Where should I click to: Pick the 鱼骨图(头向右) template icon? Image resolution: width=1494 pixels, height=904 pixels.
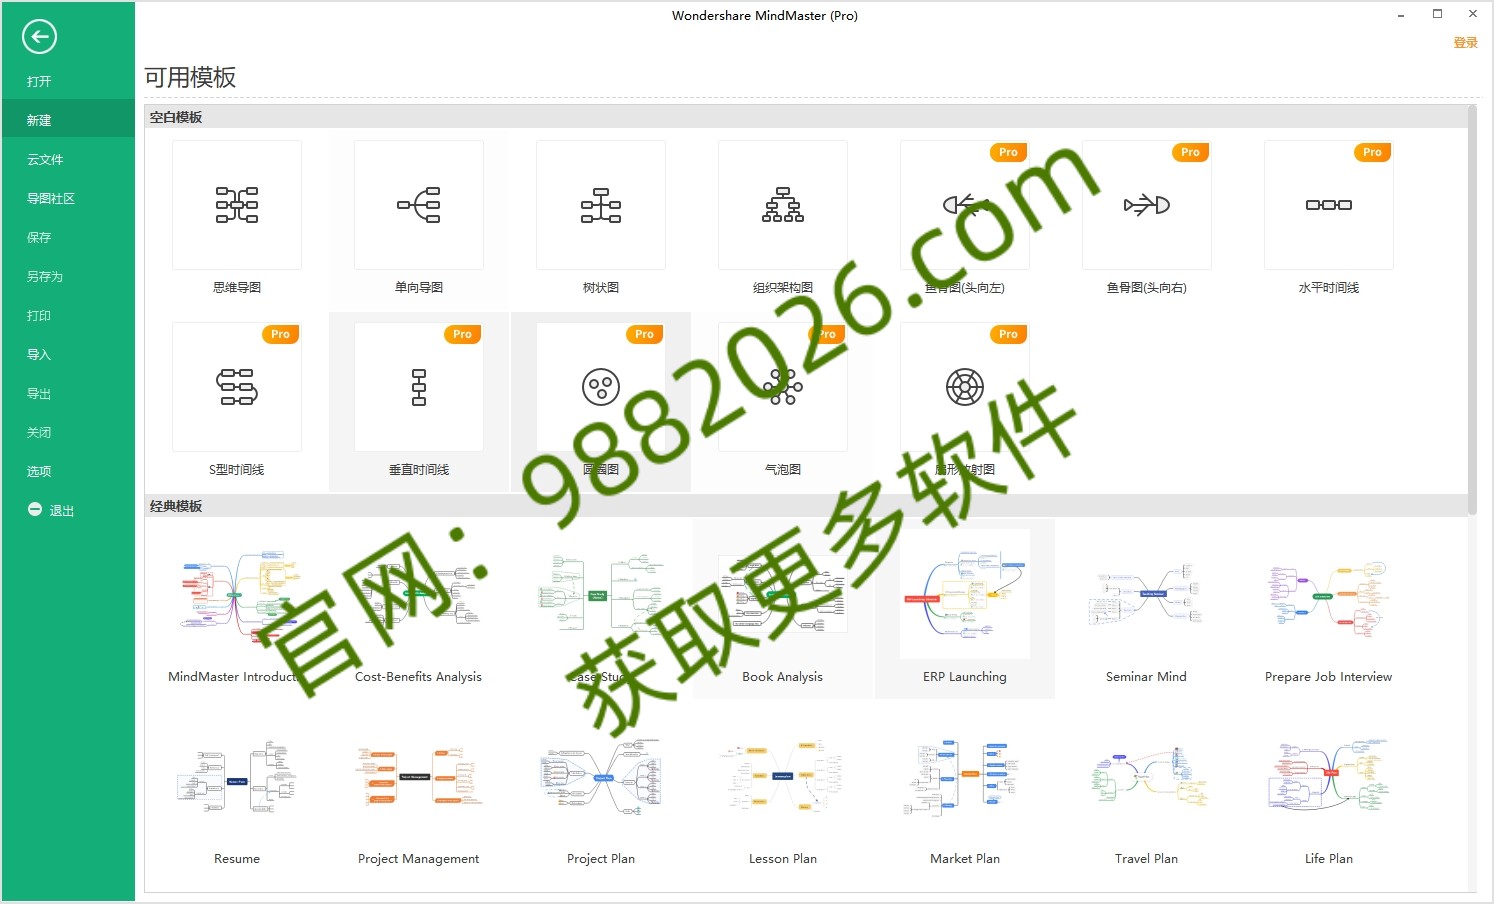(x=1147, y=205)
